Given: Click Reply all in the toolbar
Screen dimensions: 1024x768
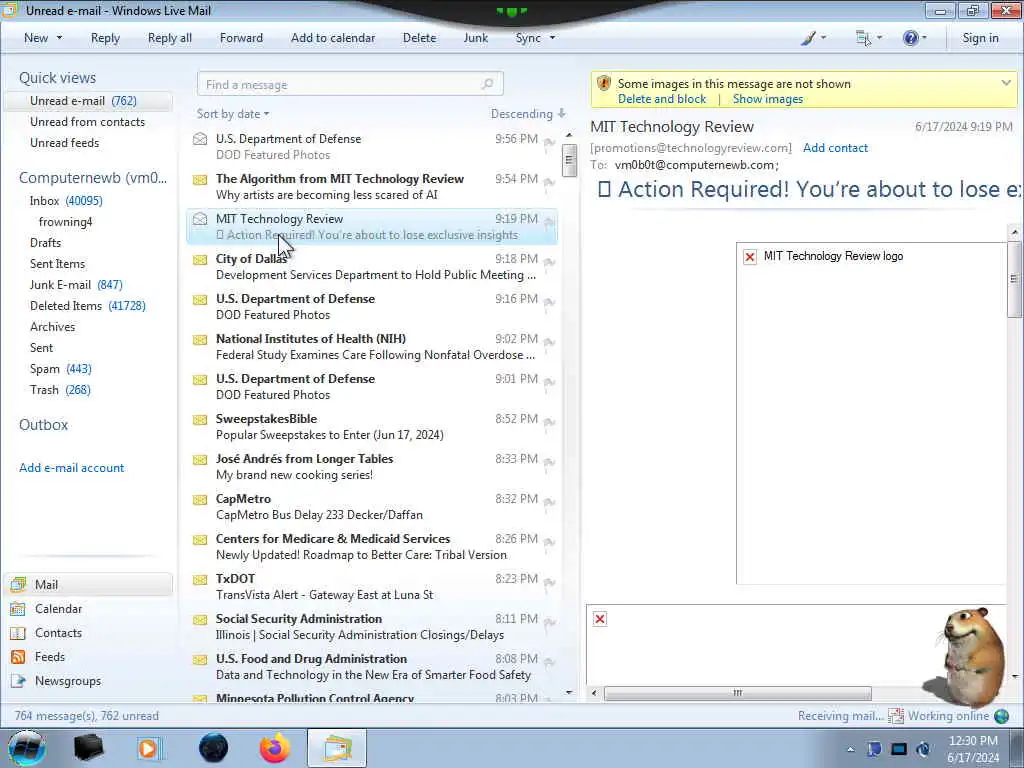Looking at the screenshot, I should coord(170,38).
